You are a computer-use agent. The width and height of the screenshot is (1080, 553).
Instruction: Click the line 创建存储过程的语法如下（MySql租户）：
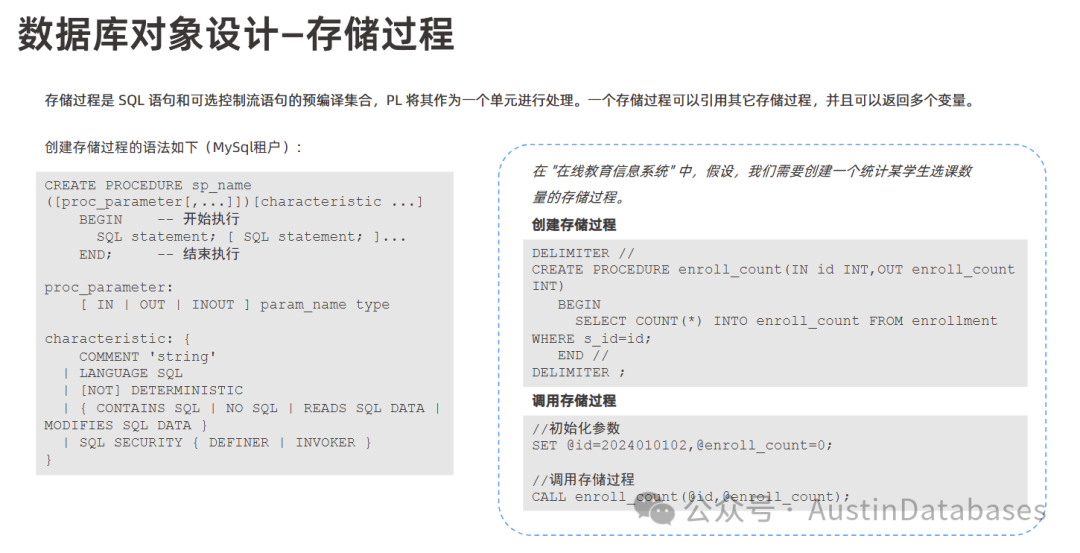(173, 147)
